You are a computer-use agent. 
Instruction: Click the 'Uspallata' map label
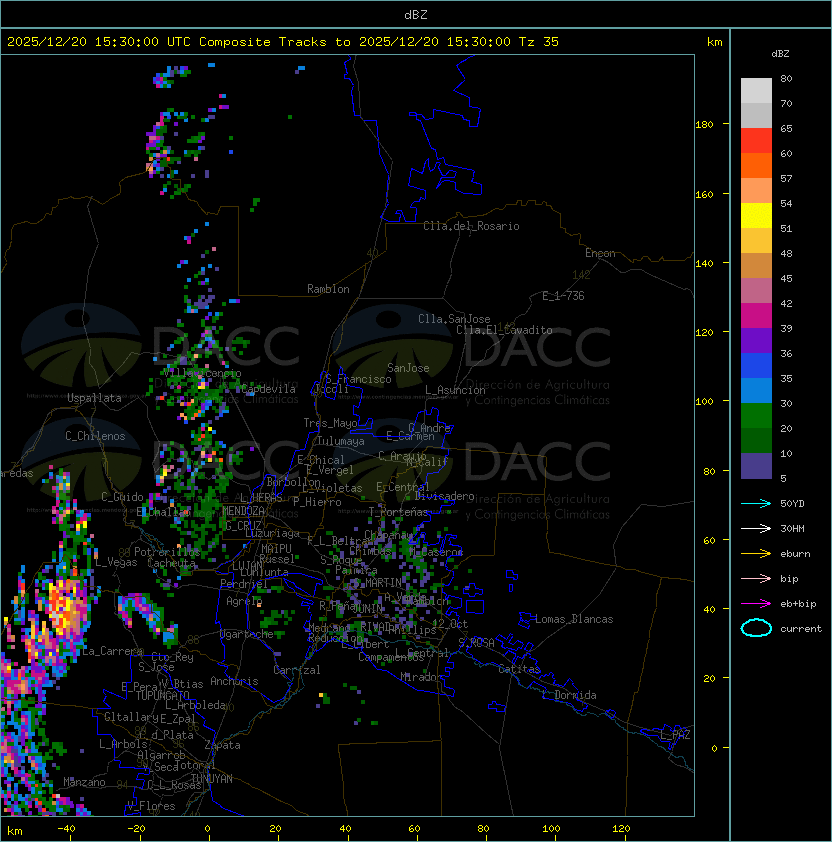click(94, 398)
